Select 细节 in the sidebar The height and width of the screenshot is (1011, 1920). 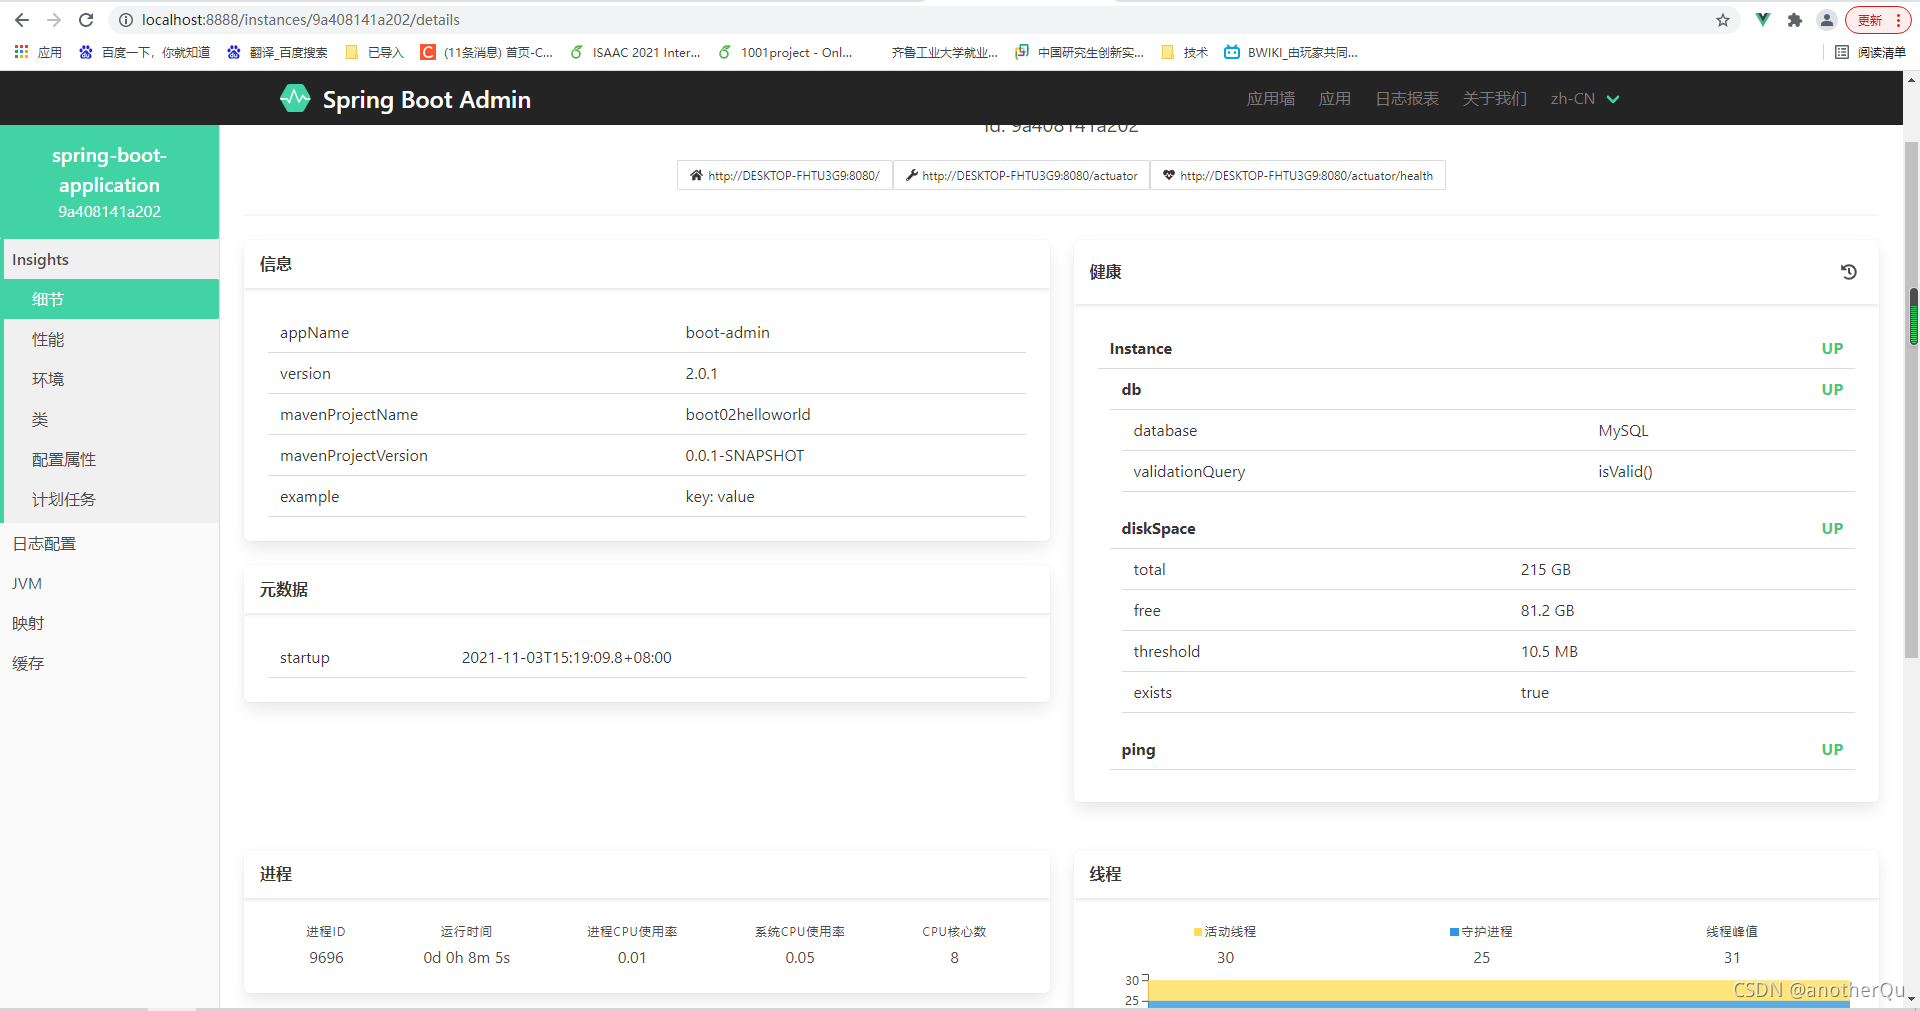[x=110, y=299]
